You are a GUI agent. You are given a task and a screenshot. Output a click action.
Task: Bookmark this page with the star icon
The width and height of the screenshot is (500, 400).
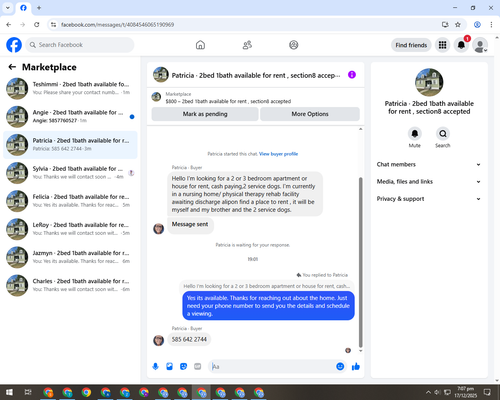coord(458,25)
